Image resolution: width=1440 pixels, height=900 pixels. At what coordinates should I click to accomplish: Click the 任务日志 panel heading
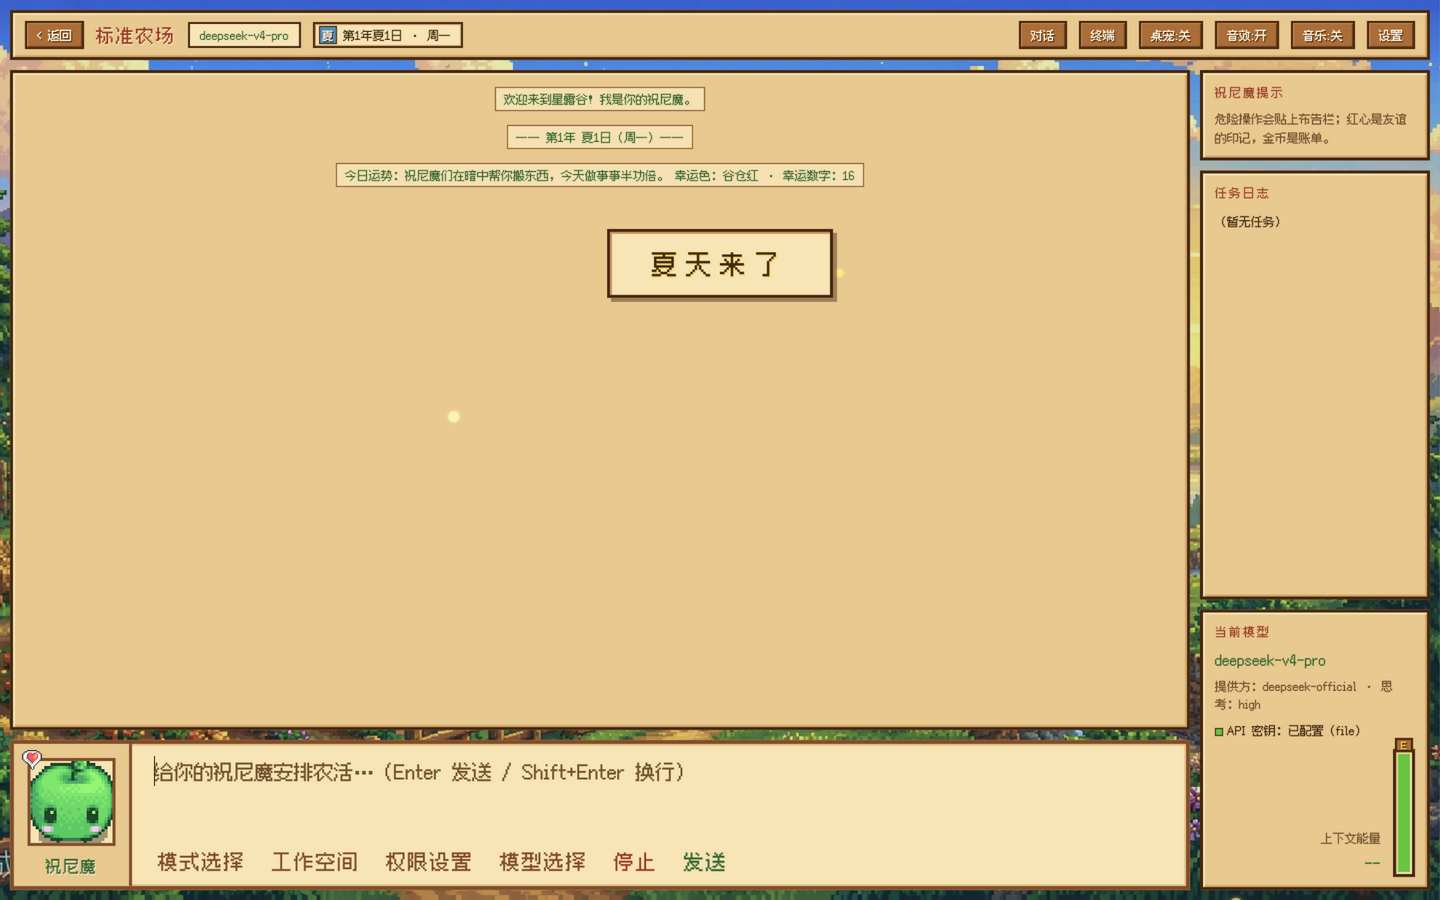pyautogui.click(x=1241, y=193)
